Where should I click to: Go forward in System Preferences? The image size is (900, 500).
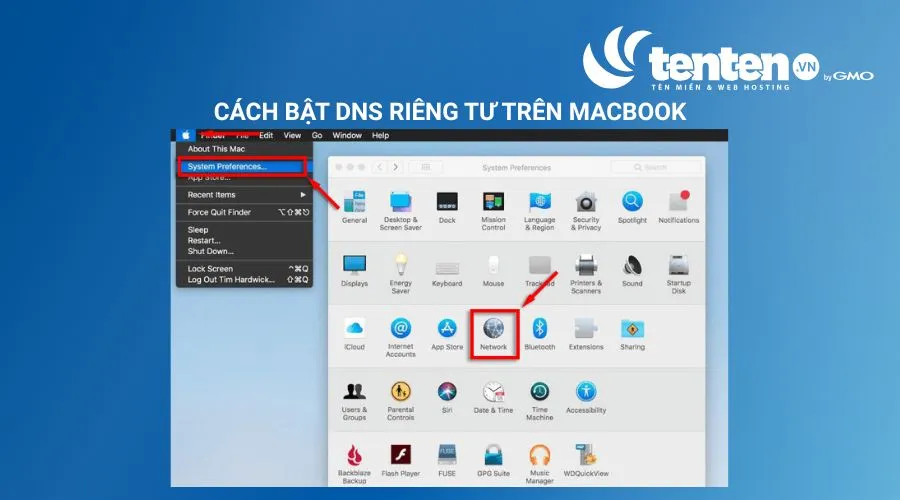pyautogui.click(x=395, y=167)
